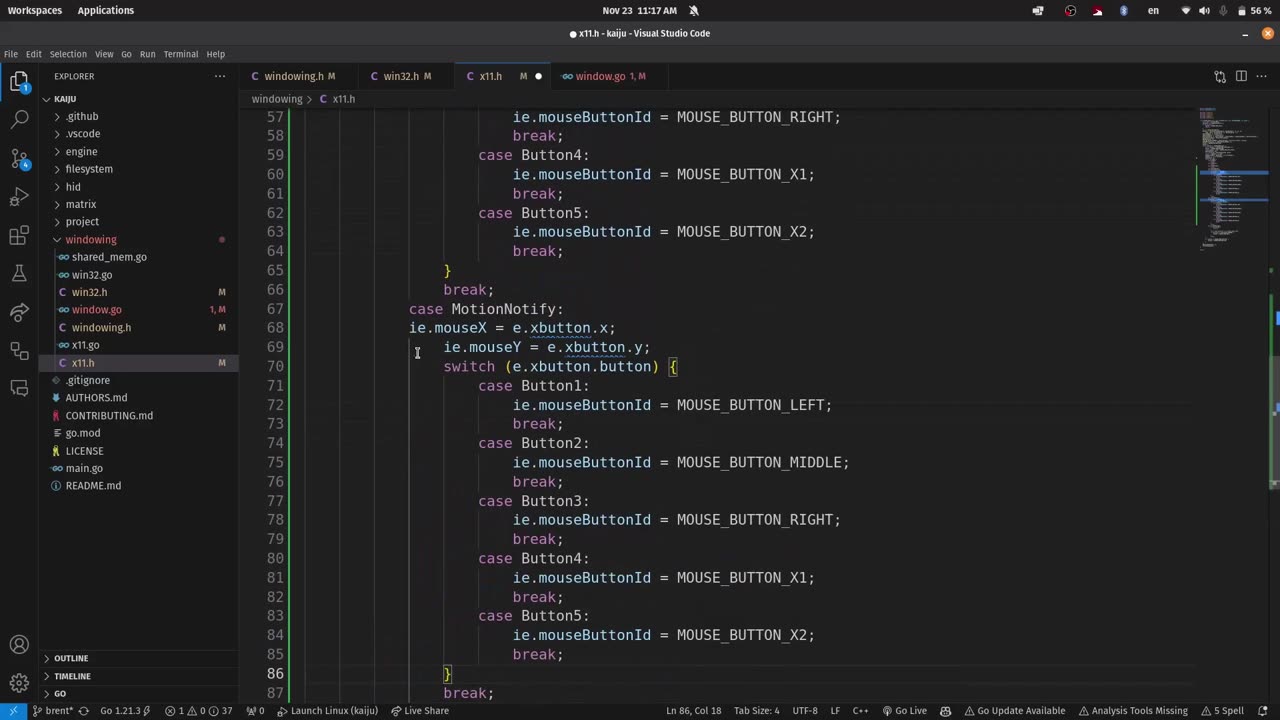Expand the .github folder
The height and width of the screenshot is (720, 1280).
[140, 116]
